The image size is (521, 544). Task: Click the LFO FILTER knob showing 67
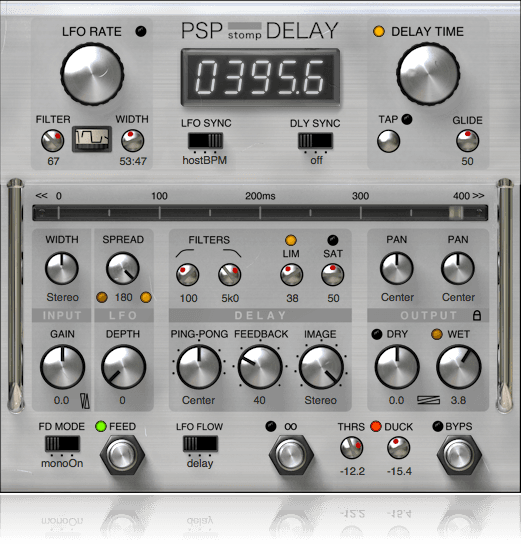coord(53,141)
